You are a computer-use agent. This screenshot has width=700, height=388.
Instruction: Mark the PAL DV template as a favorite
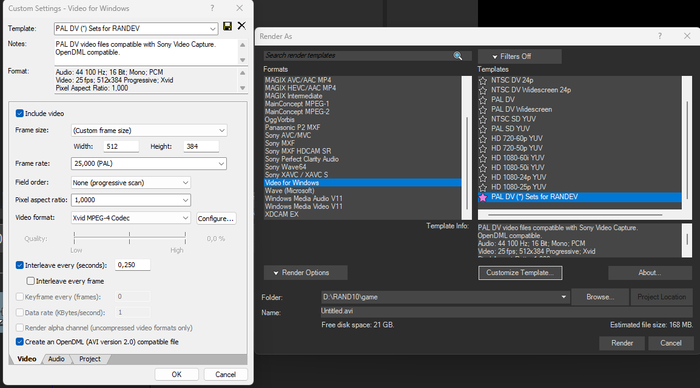coord(483,100)
